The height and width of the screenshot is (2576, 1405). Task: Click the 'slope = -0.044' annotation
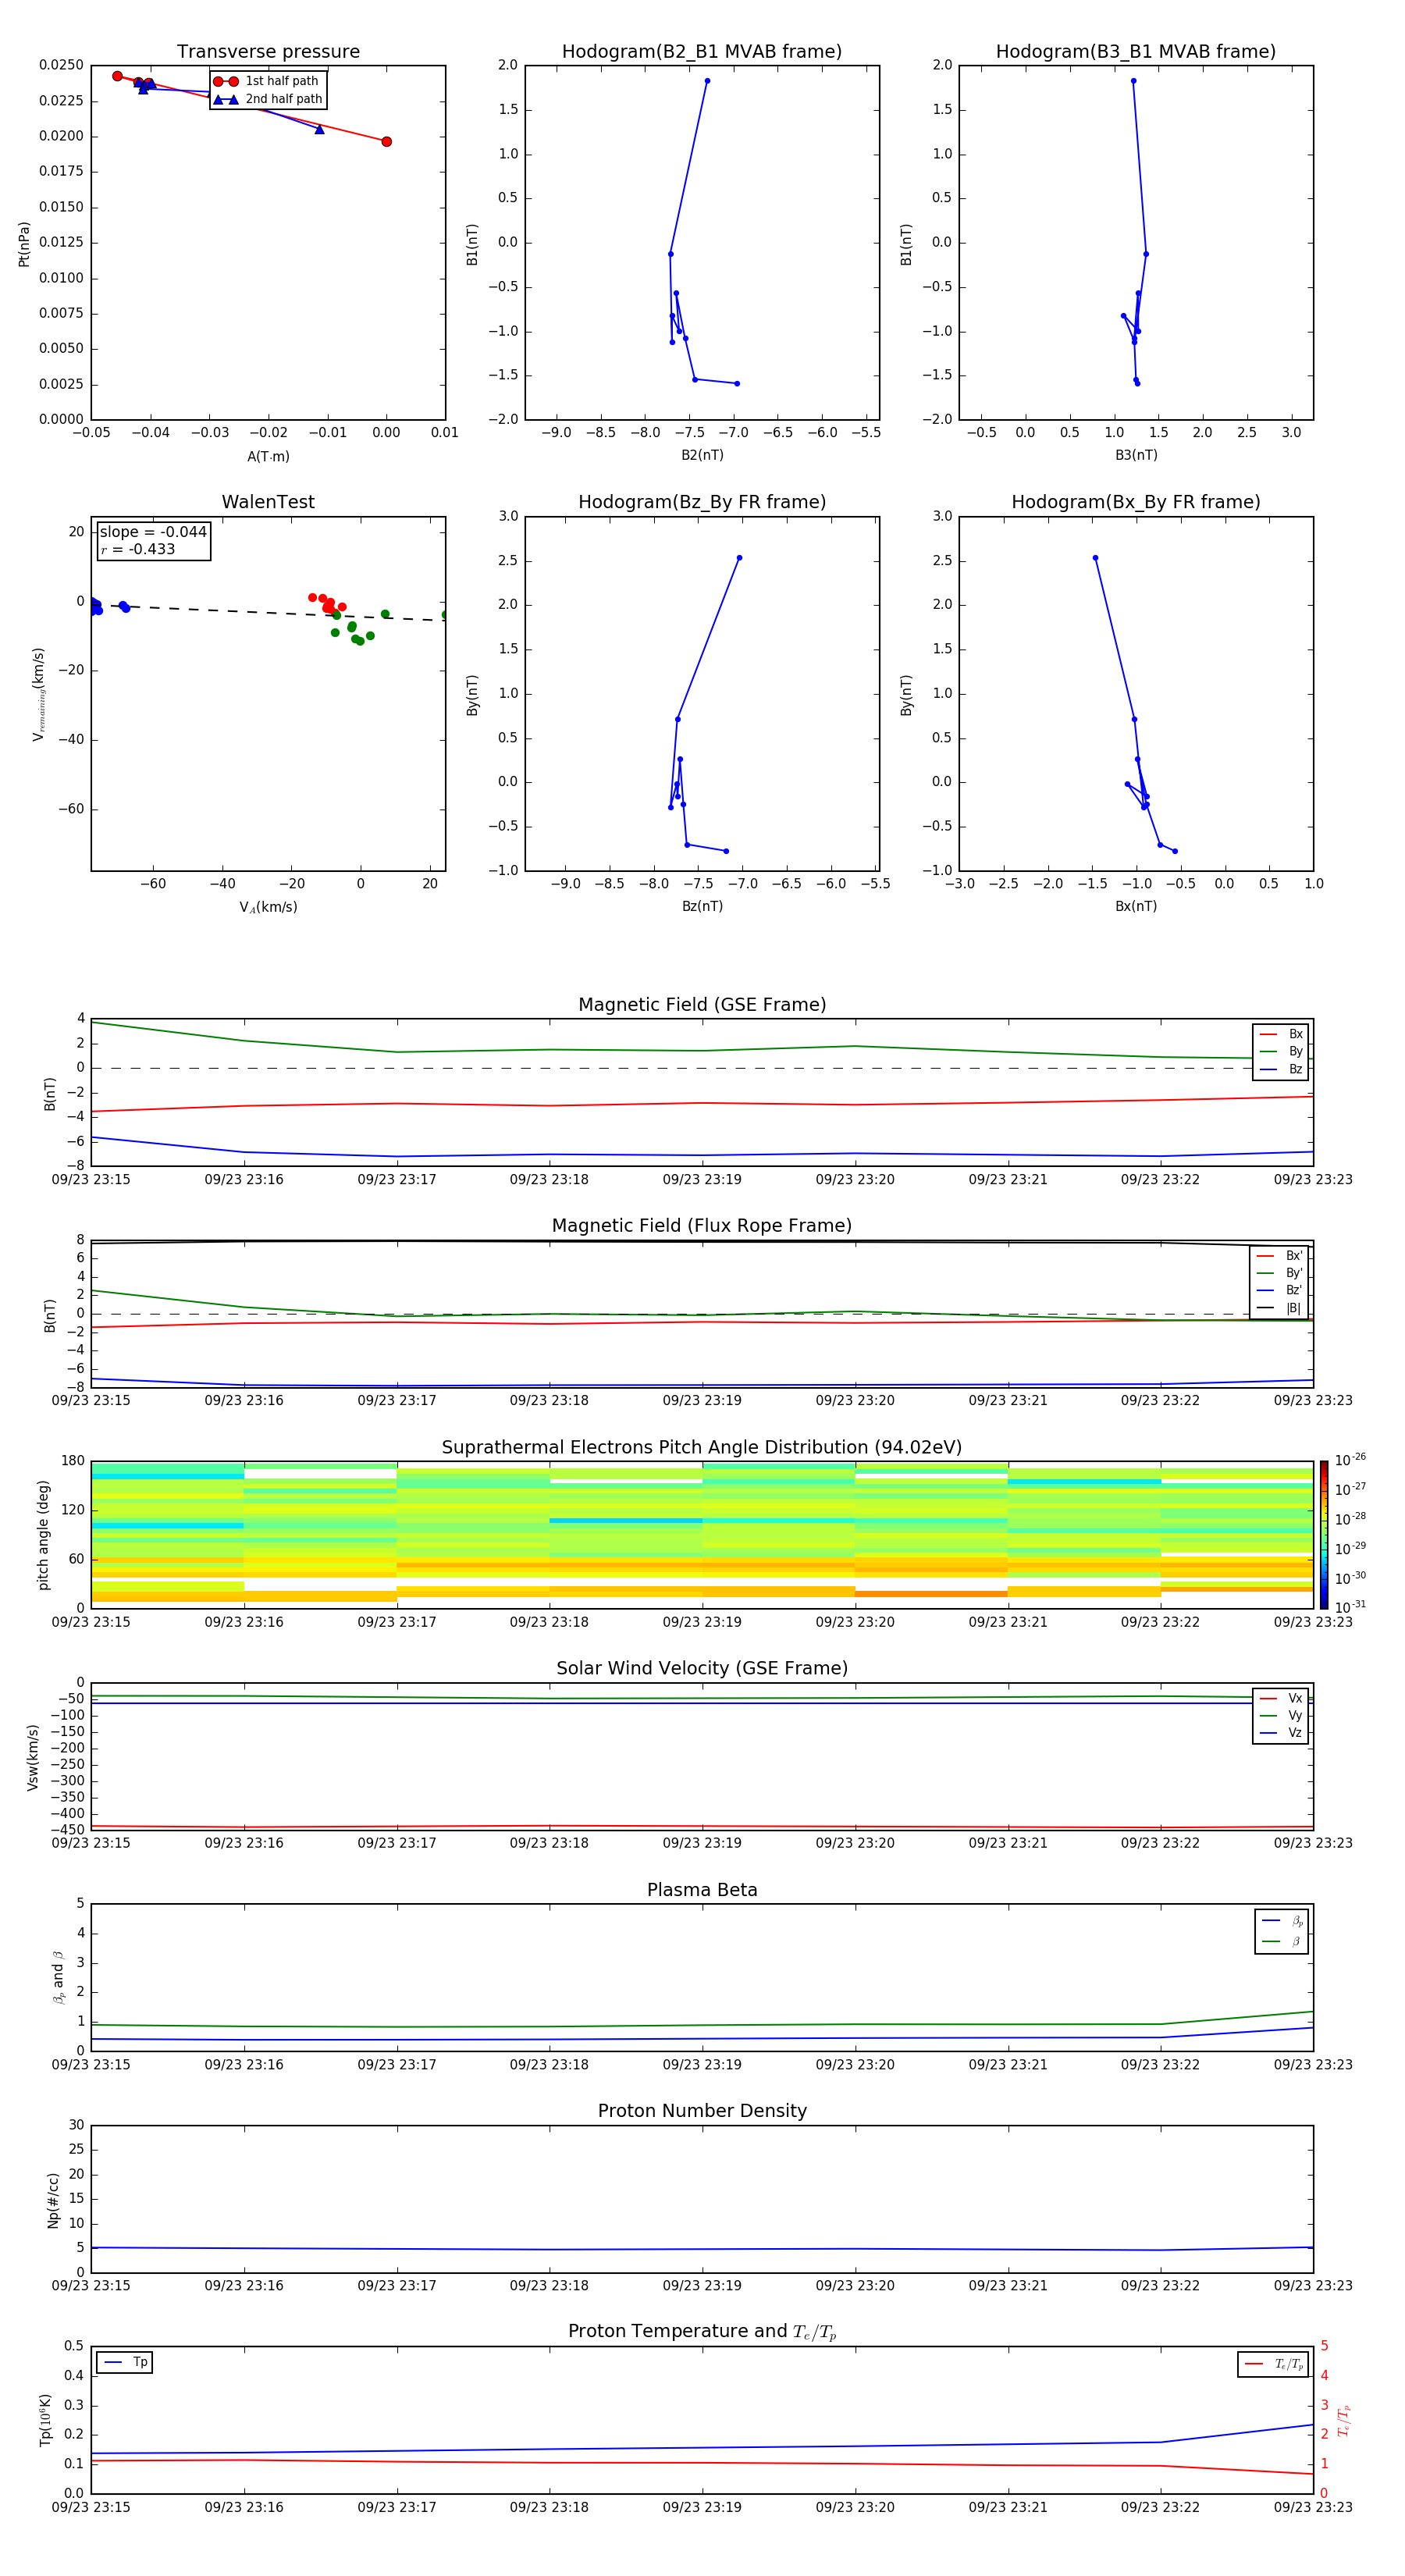pos(153,532)
